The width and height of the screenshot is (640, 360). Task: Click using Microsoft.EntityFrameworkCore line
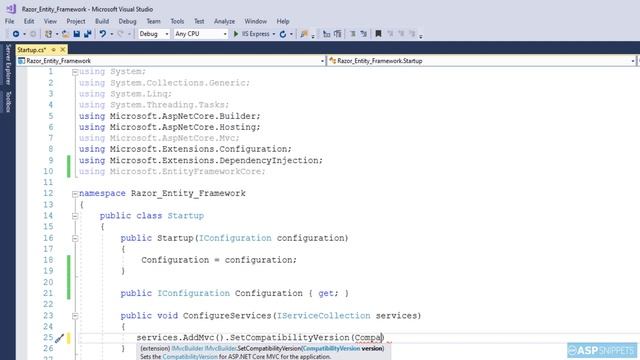172,171
